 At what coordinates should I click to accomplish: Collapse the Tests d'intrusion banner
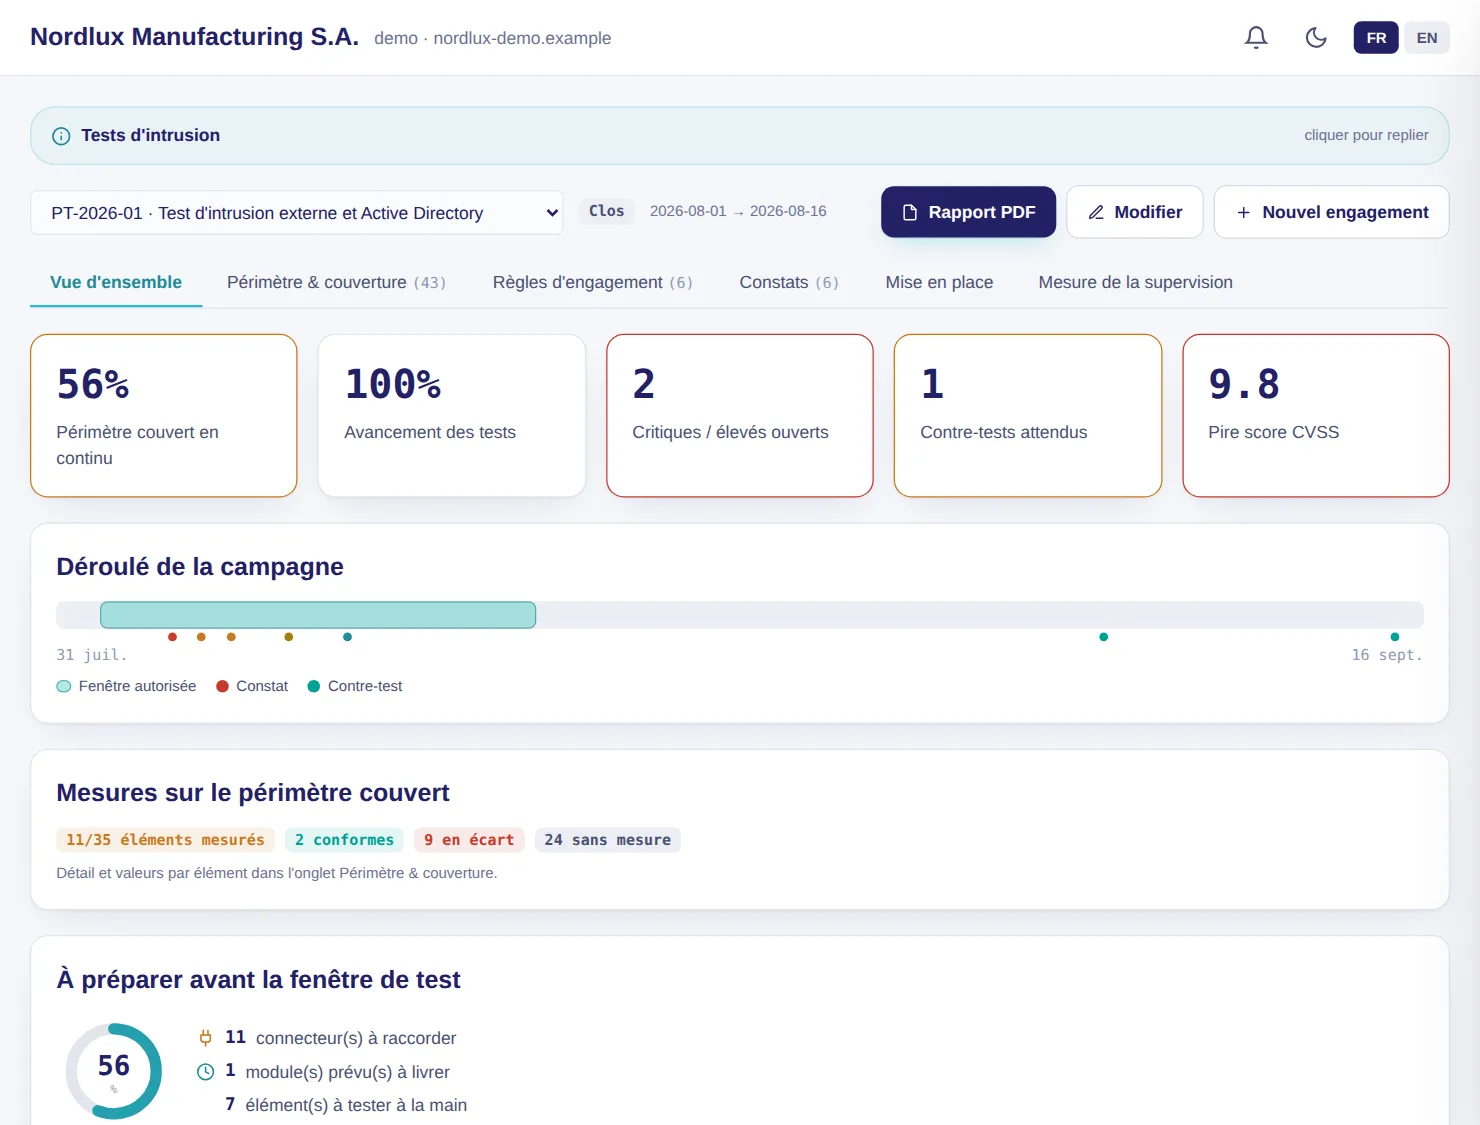coord(740,136)
